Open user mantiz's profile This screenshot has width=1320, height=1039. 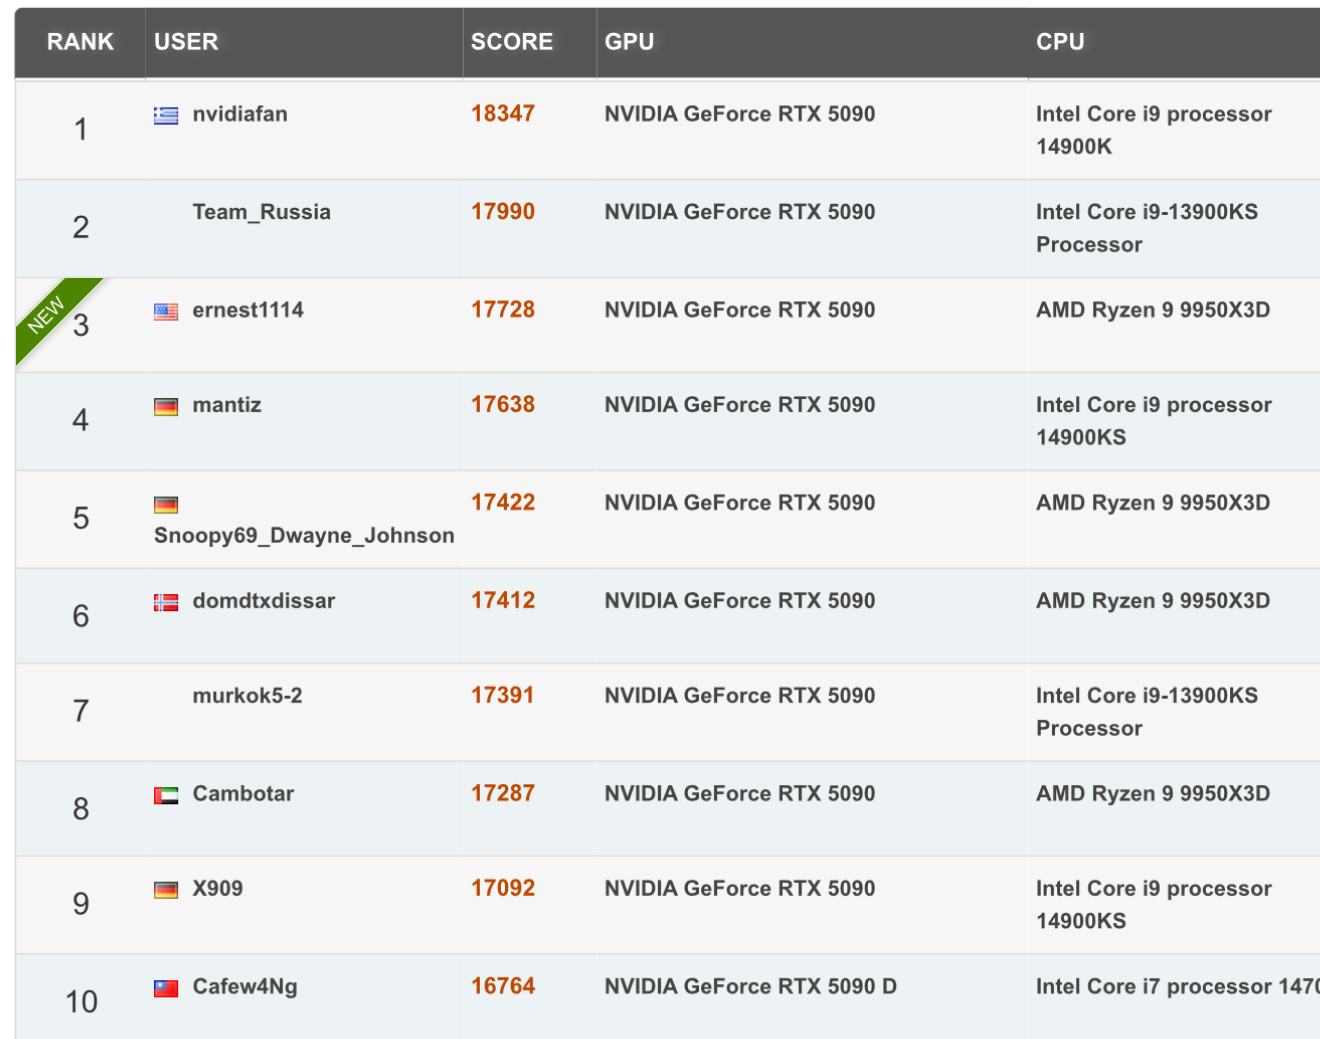pyautogui.click(x=227, y=405)
